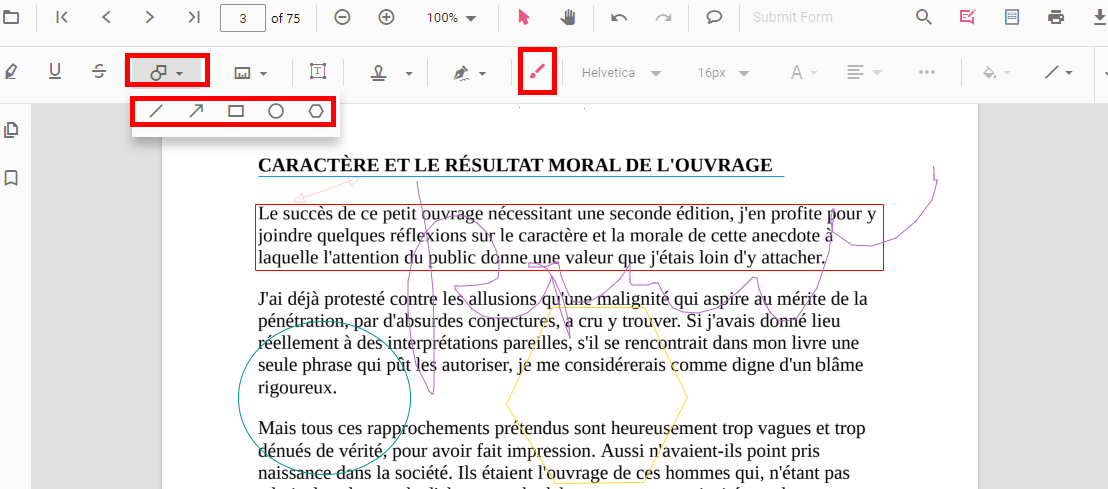Jump to the last page
The image size is (1108, 489).
coord(194,18)
